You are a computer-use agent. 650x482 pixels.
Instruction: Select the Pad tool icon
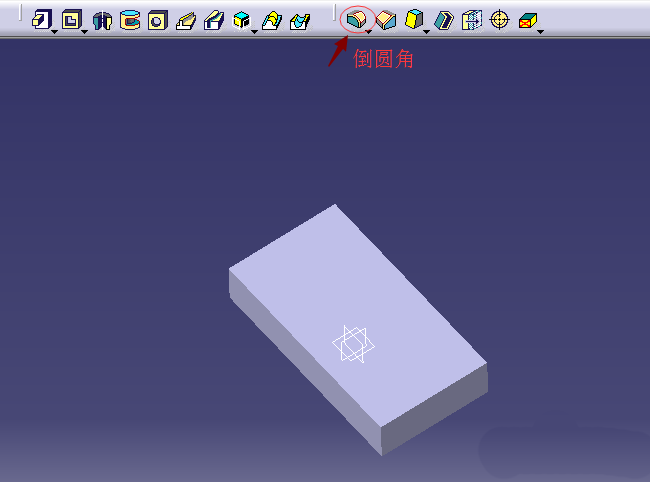point(42,19)
